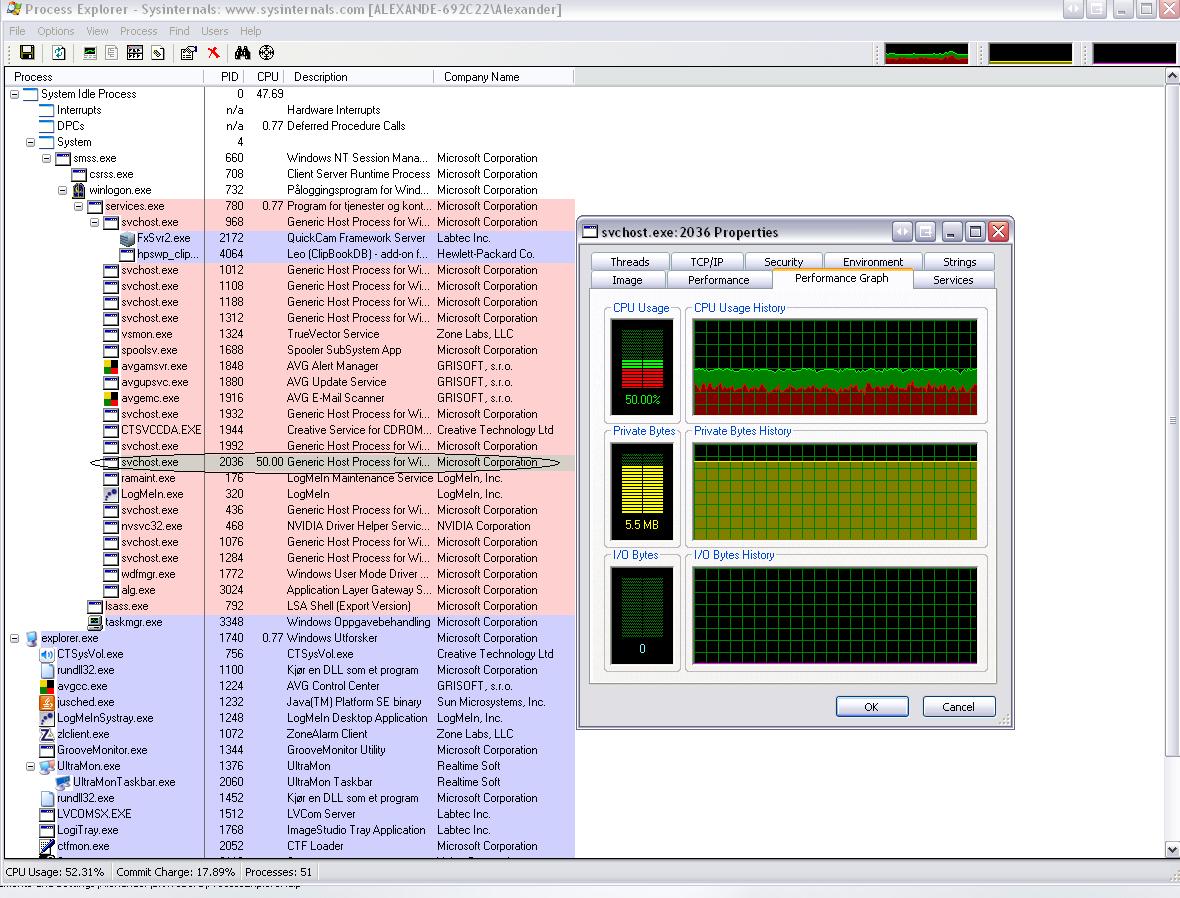Image resolution: width=1180 pixels, height=898 pixels.
Task: Switch to the Performance tab
Action: click(x=719, y=280)
